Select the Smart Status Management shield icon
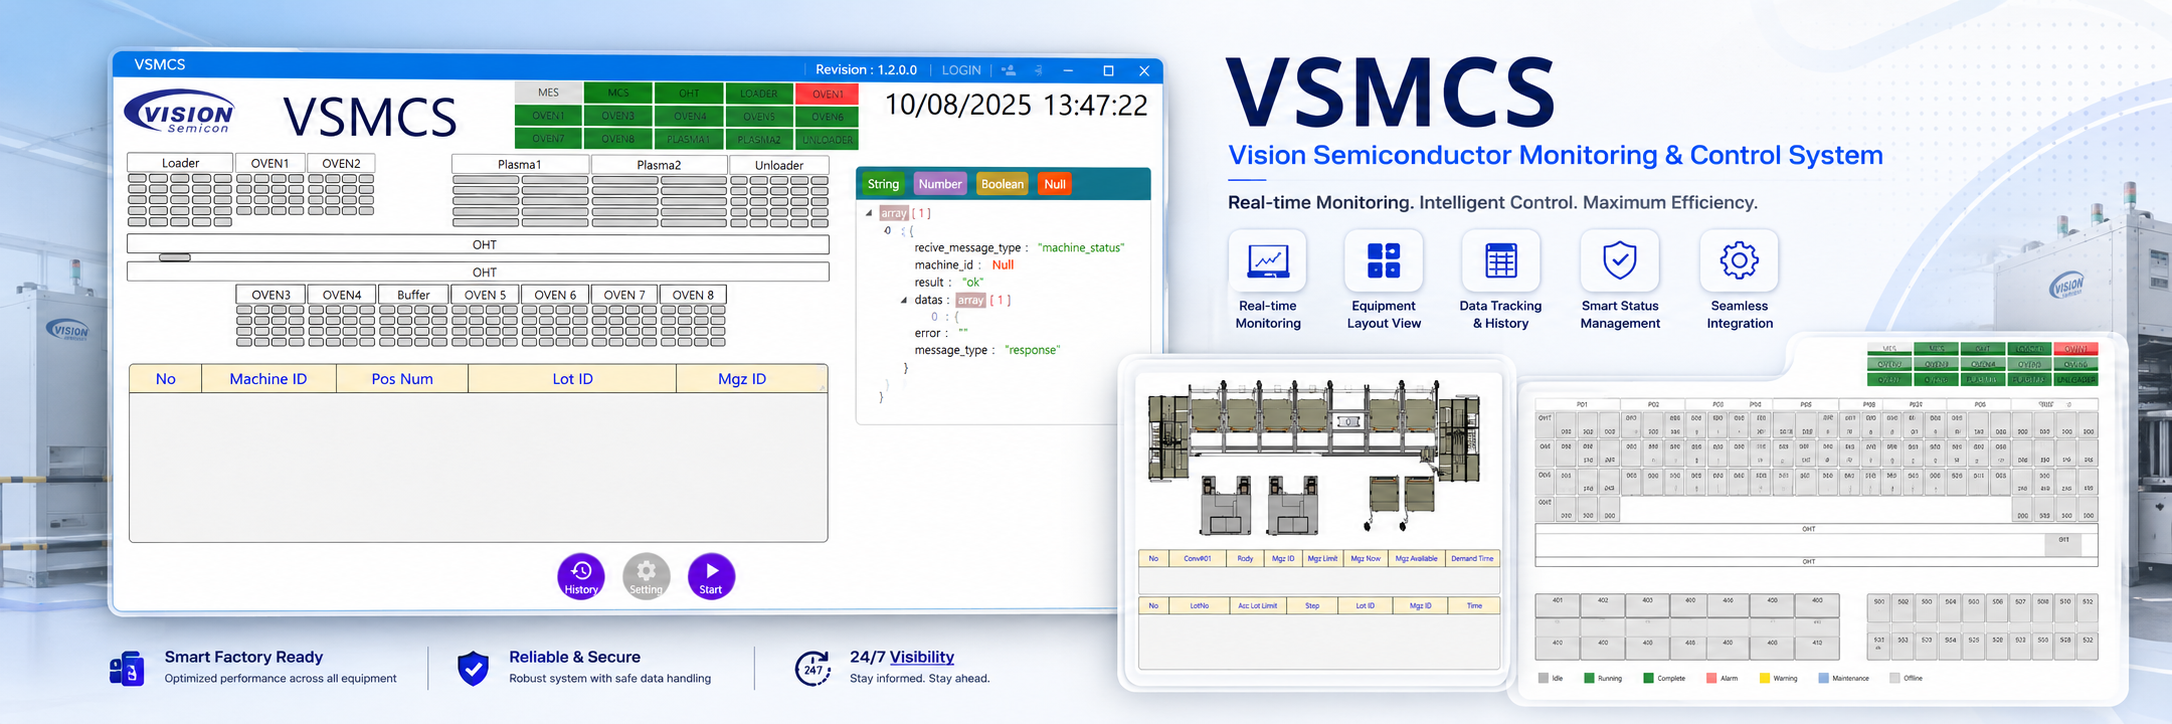Image resolution: width=2172 pixels, height=724 pixels. pyautogui.click(x=1620, y=261)
